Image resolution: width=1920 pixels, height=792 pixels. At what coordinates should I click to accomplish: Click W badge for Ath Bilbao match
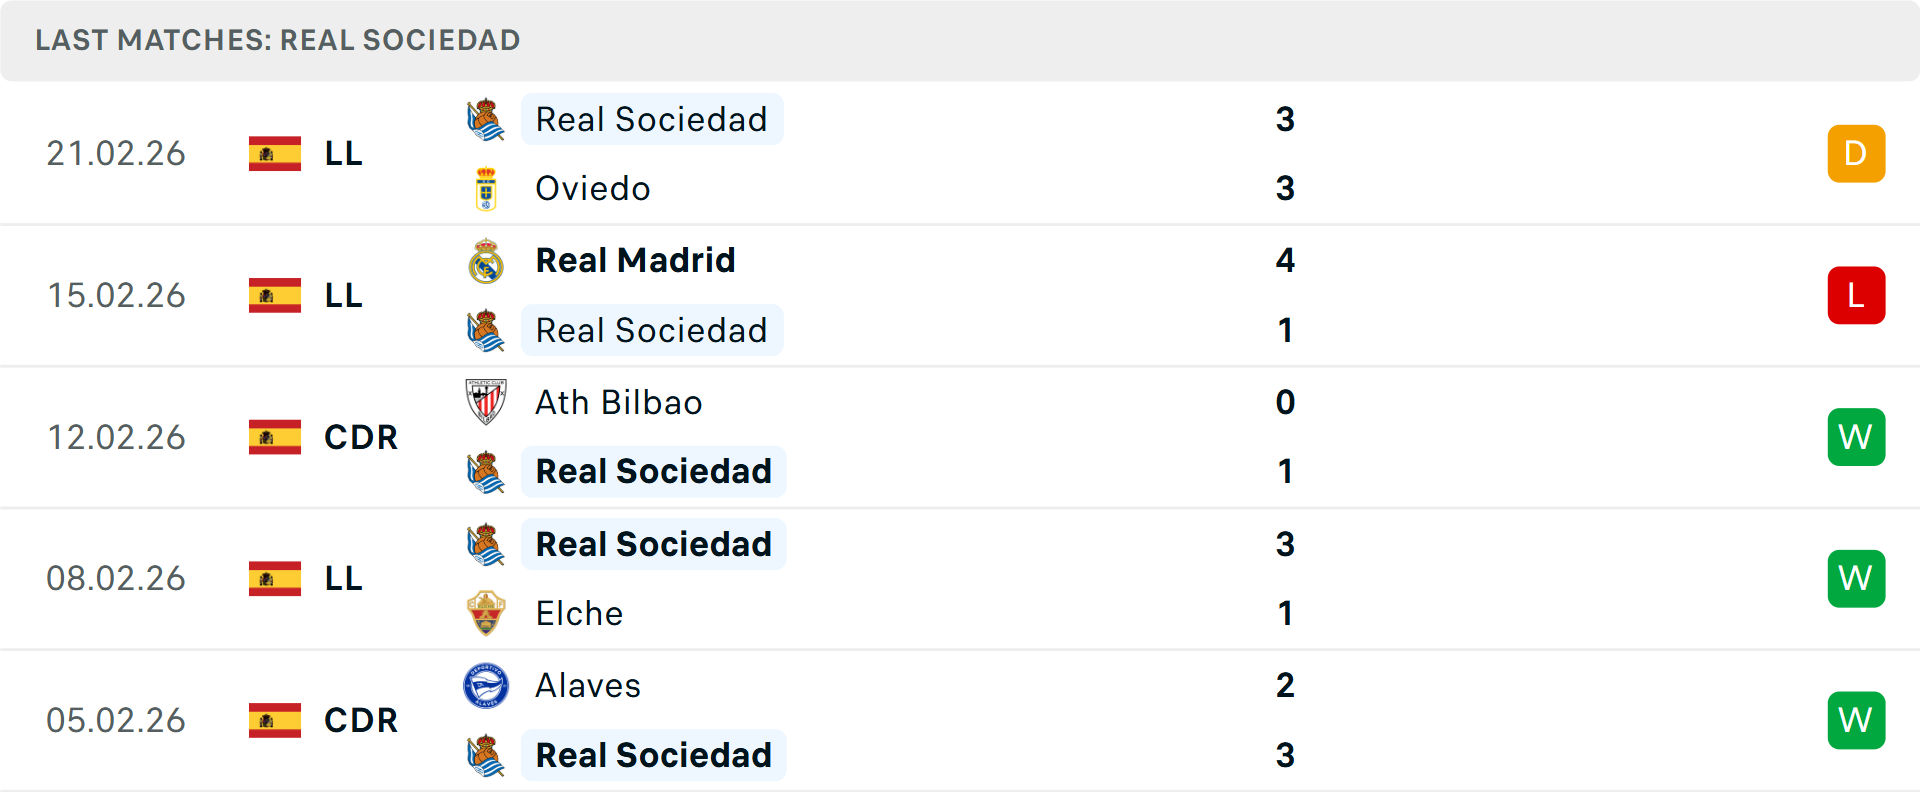tap(1856, 437)
